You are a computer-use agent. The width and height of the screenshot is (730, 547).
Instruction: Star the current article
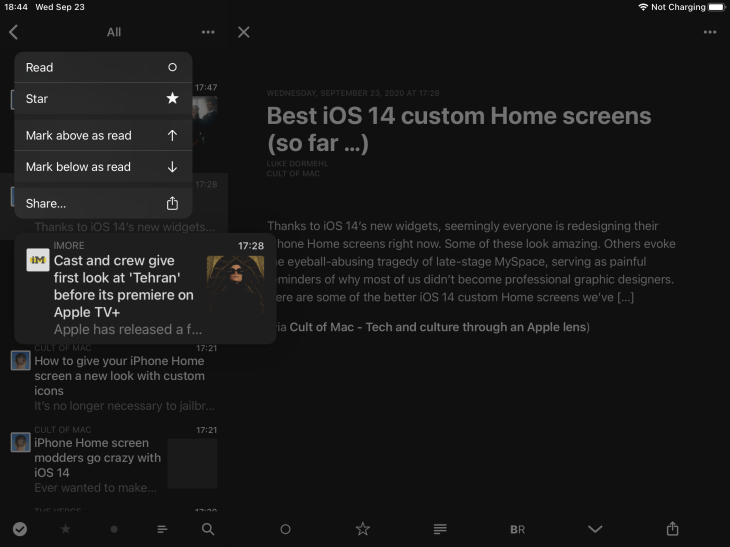click(x=363, y=529)
